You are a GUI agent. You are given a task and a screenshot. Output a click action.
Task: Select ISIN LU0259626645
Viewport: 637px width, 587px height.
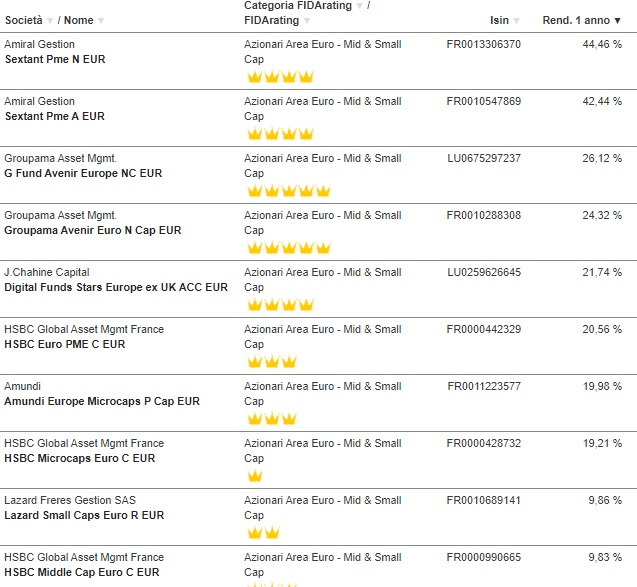pyautogui.click(x=484, y=272)
